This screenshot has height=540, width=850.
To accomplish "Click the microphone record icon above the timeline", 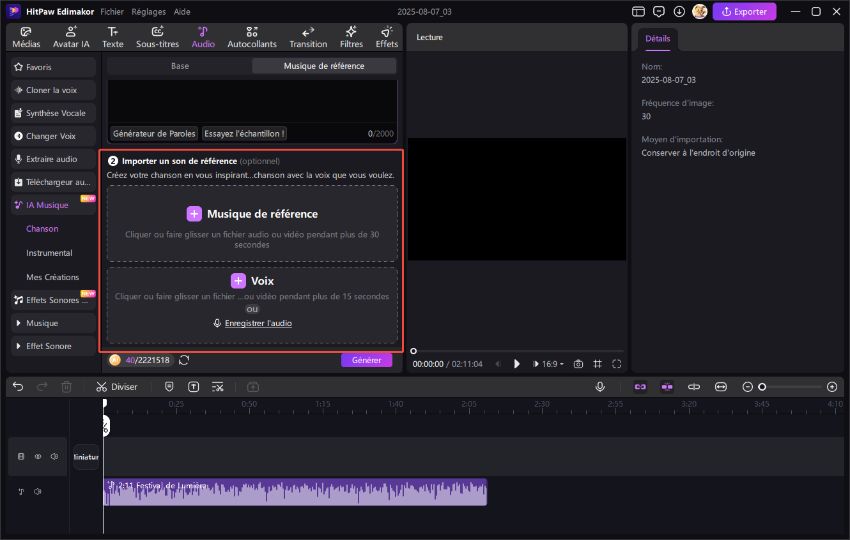I will [600, 387].
